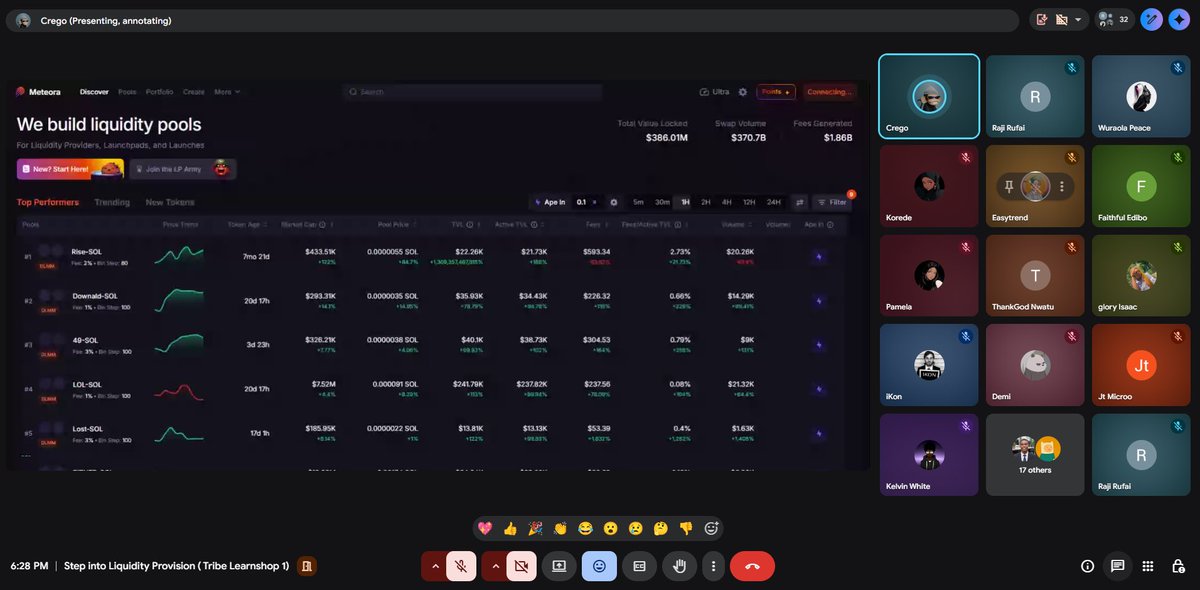Screen dimensions: 1200x590
Task: Open Create tab in Meteora
Action: click(194, 92)
